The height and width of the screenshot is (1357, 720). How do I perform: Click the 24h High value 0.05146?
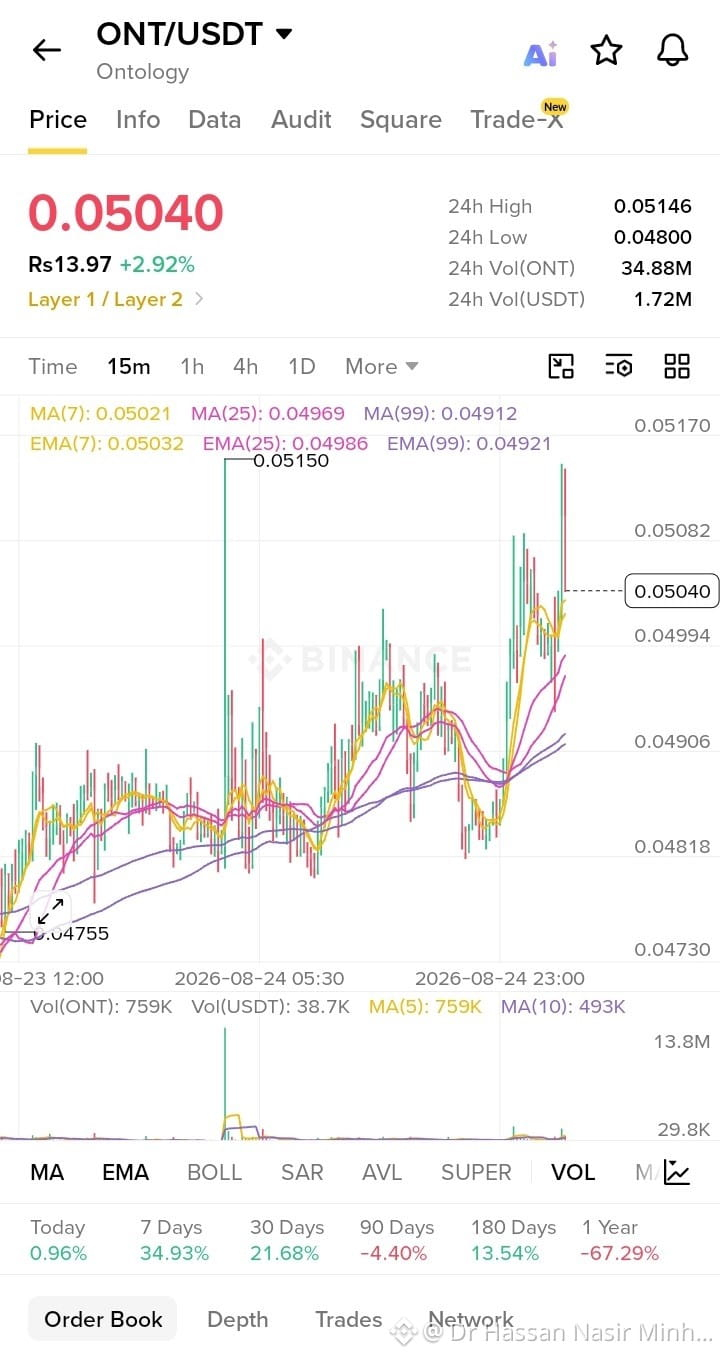coord(653,207)
